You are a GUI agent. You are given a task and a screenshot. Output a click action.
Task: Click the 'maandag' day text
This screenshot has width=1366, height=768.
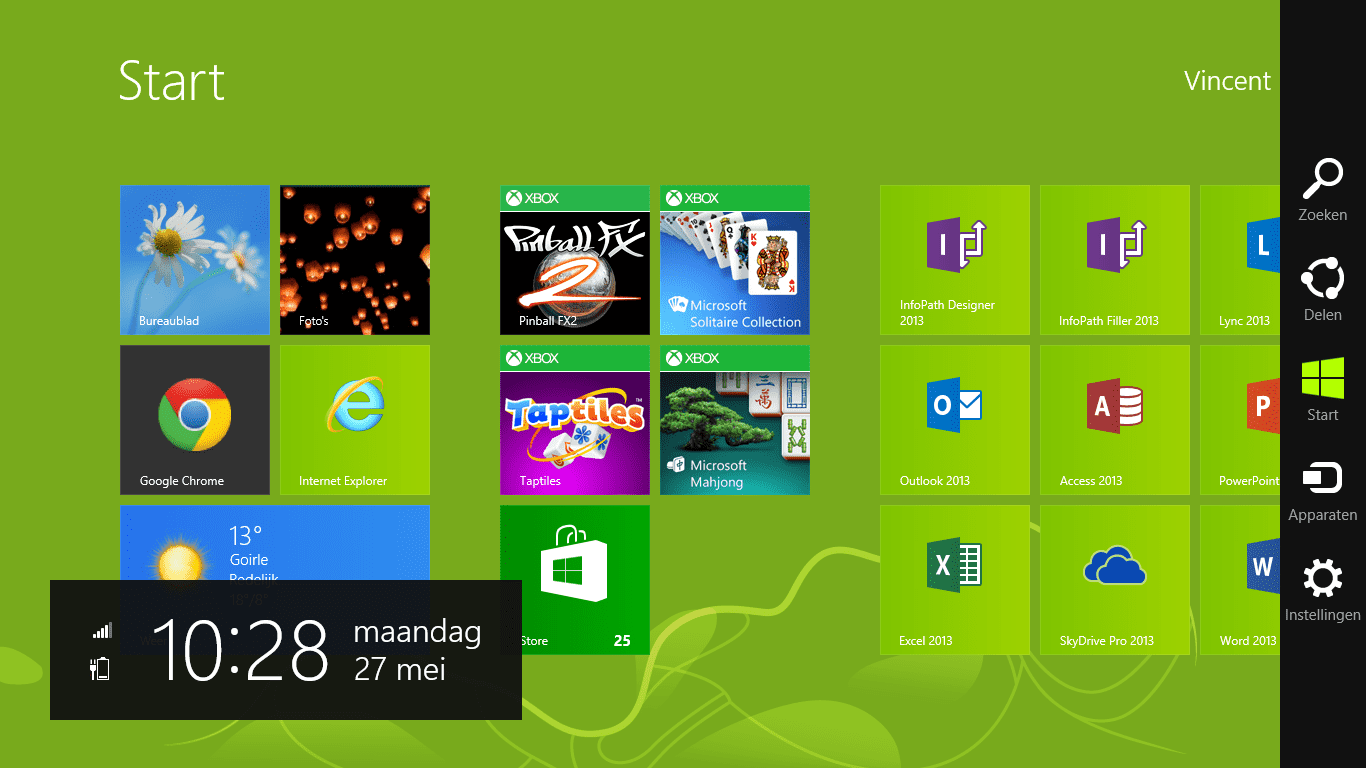pos(418,633)
